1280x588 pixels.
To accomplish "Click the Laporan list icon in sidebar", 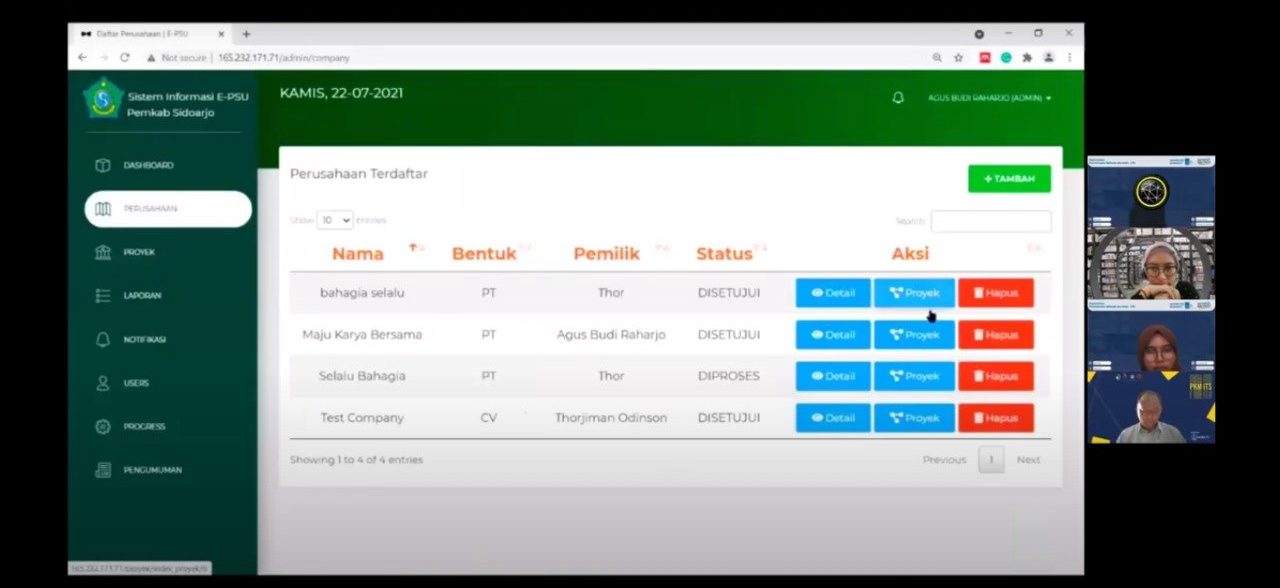I will click(x=102, y=296).
